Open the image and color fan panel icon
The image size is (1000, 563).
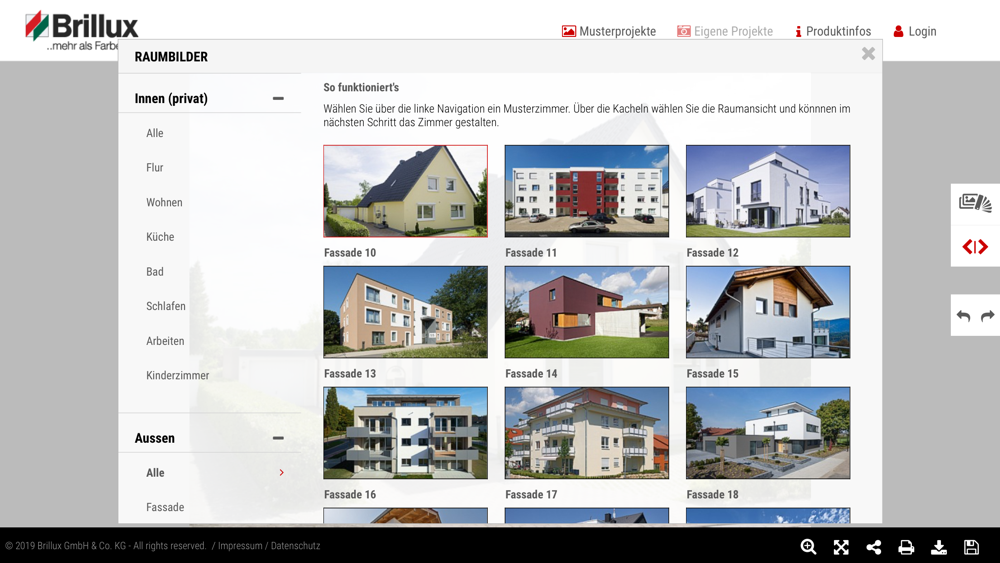[975, 203]
